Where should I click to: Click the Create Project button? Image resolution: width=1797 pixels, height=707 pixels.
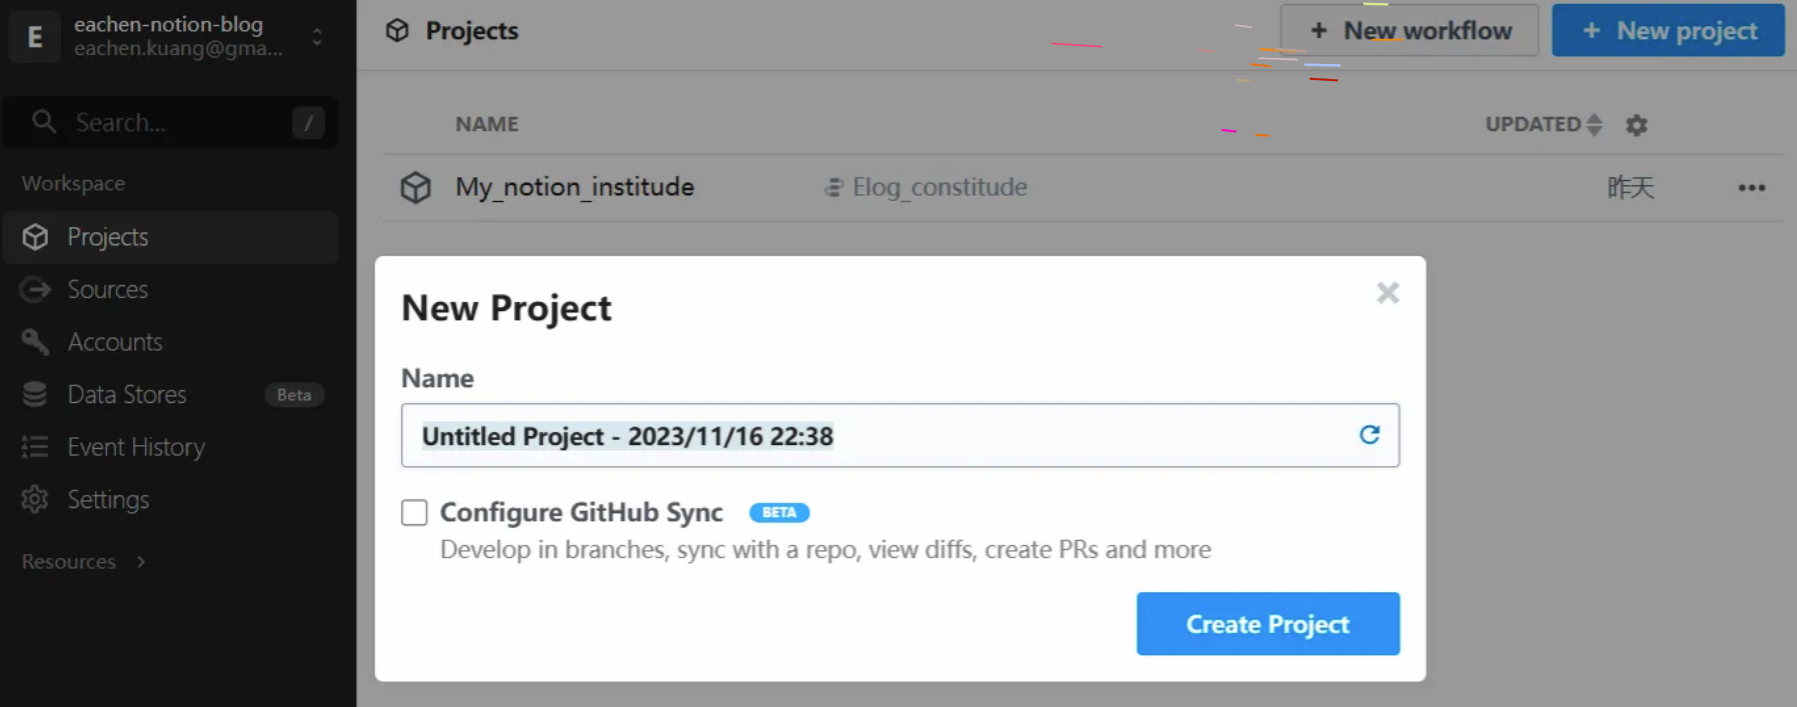pos(1268,624)
